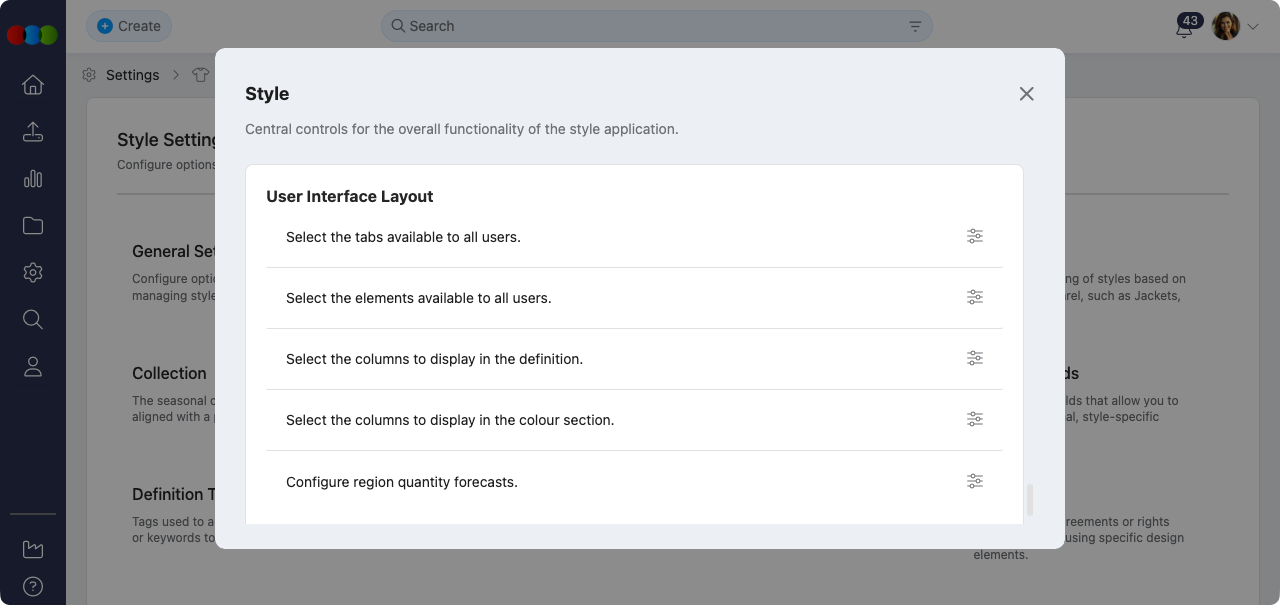Navigate to Settings via the breadcrumb
The image size is (1280, 605).
(x=131, y=74)
